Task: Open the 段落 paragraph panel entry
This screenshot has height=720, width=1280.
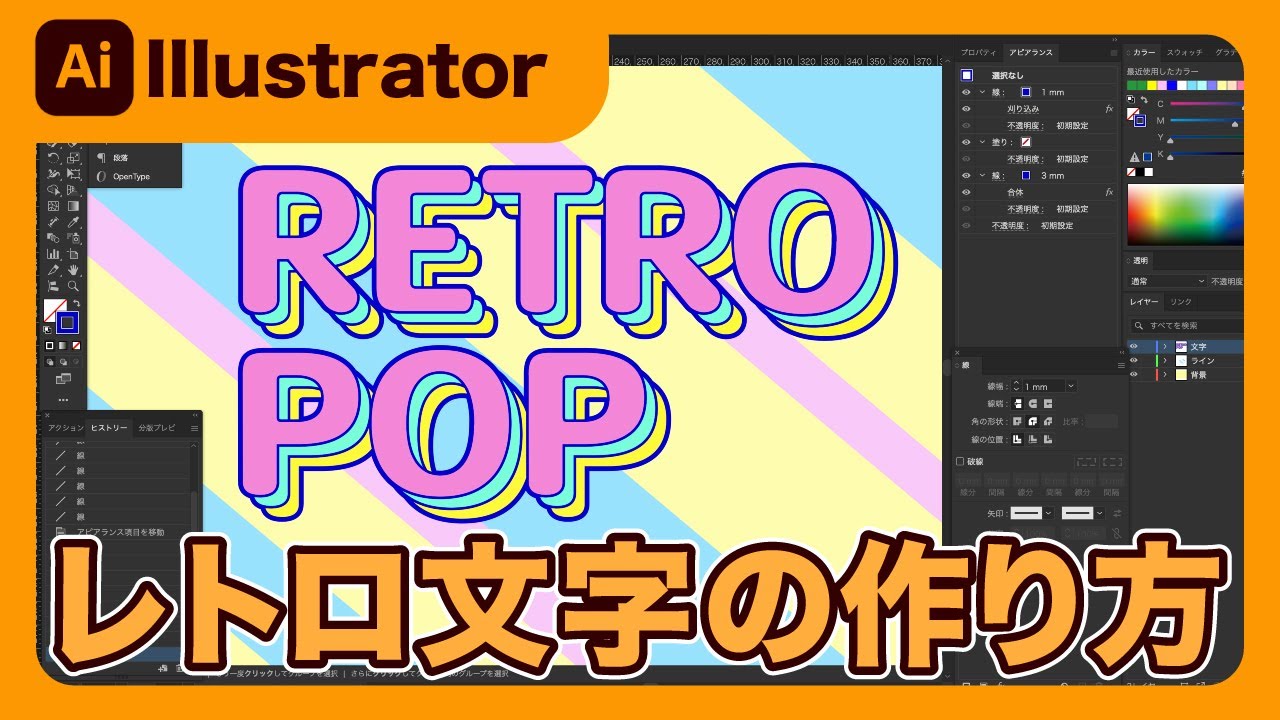Action: [120, 158]
